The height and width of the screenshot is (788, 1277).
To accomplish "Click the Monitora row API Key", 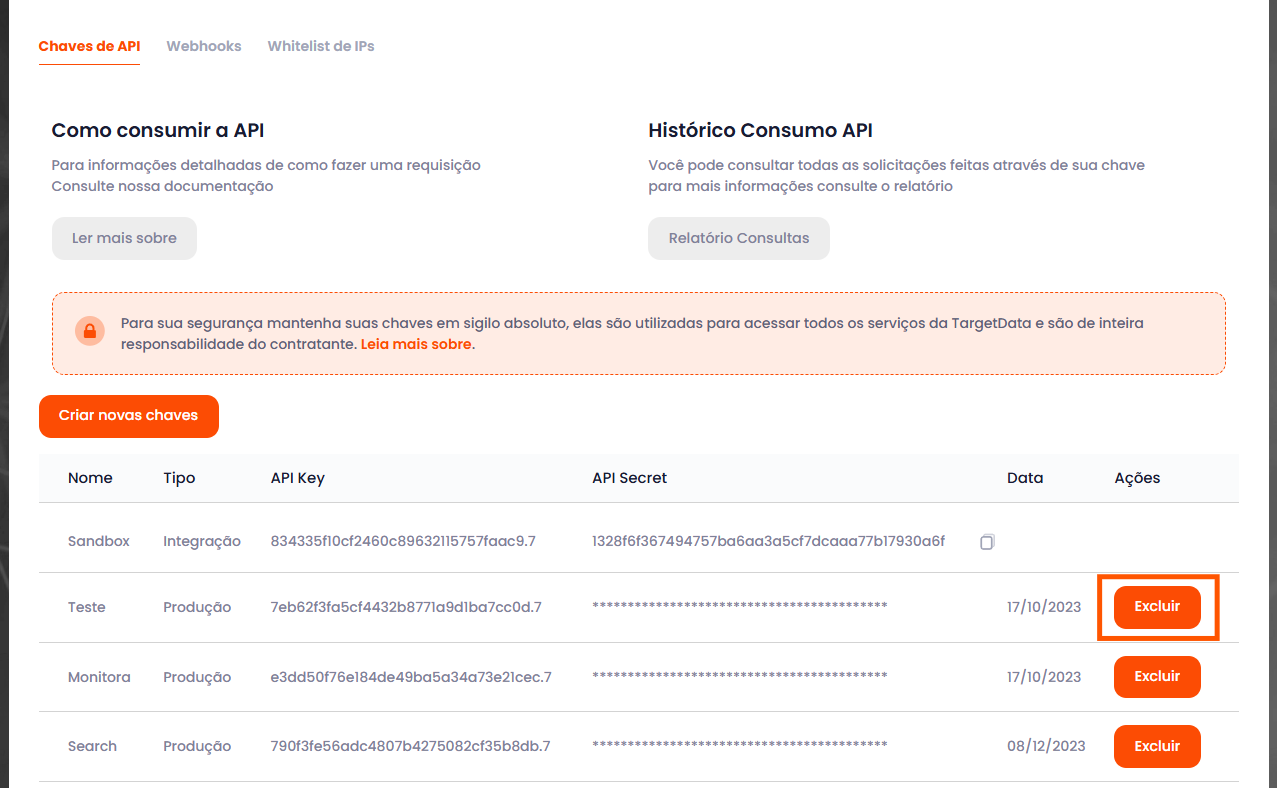I will (x=411, y=677).
